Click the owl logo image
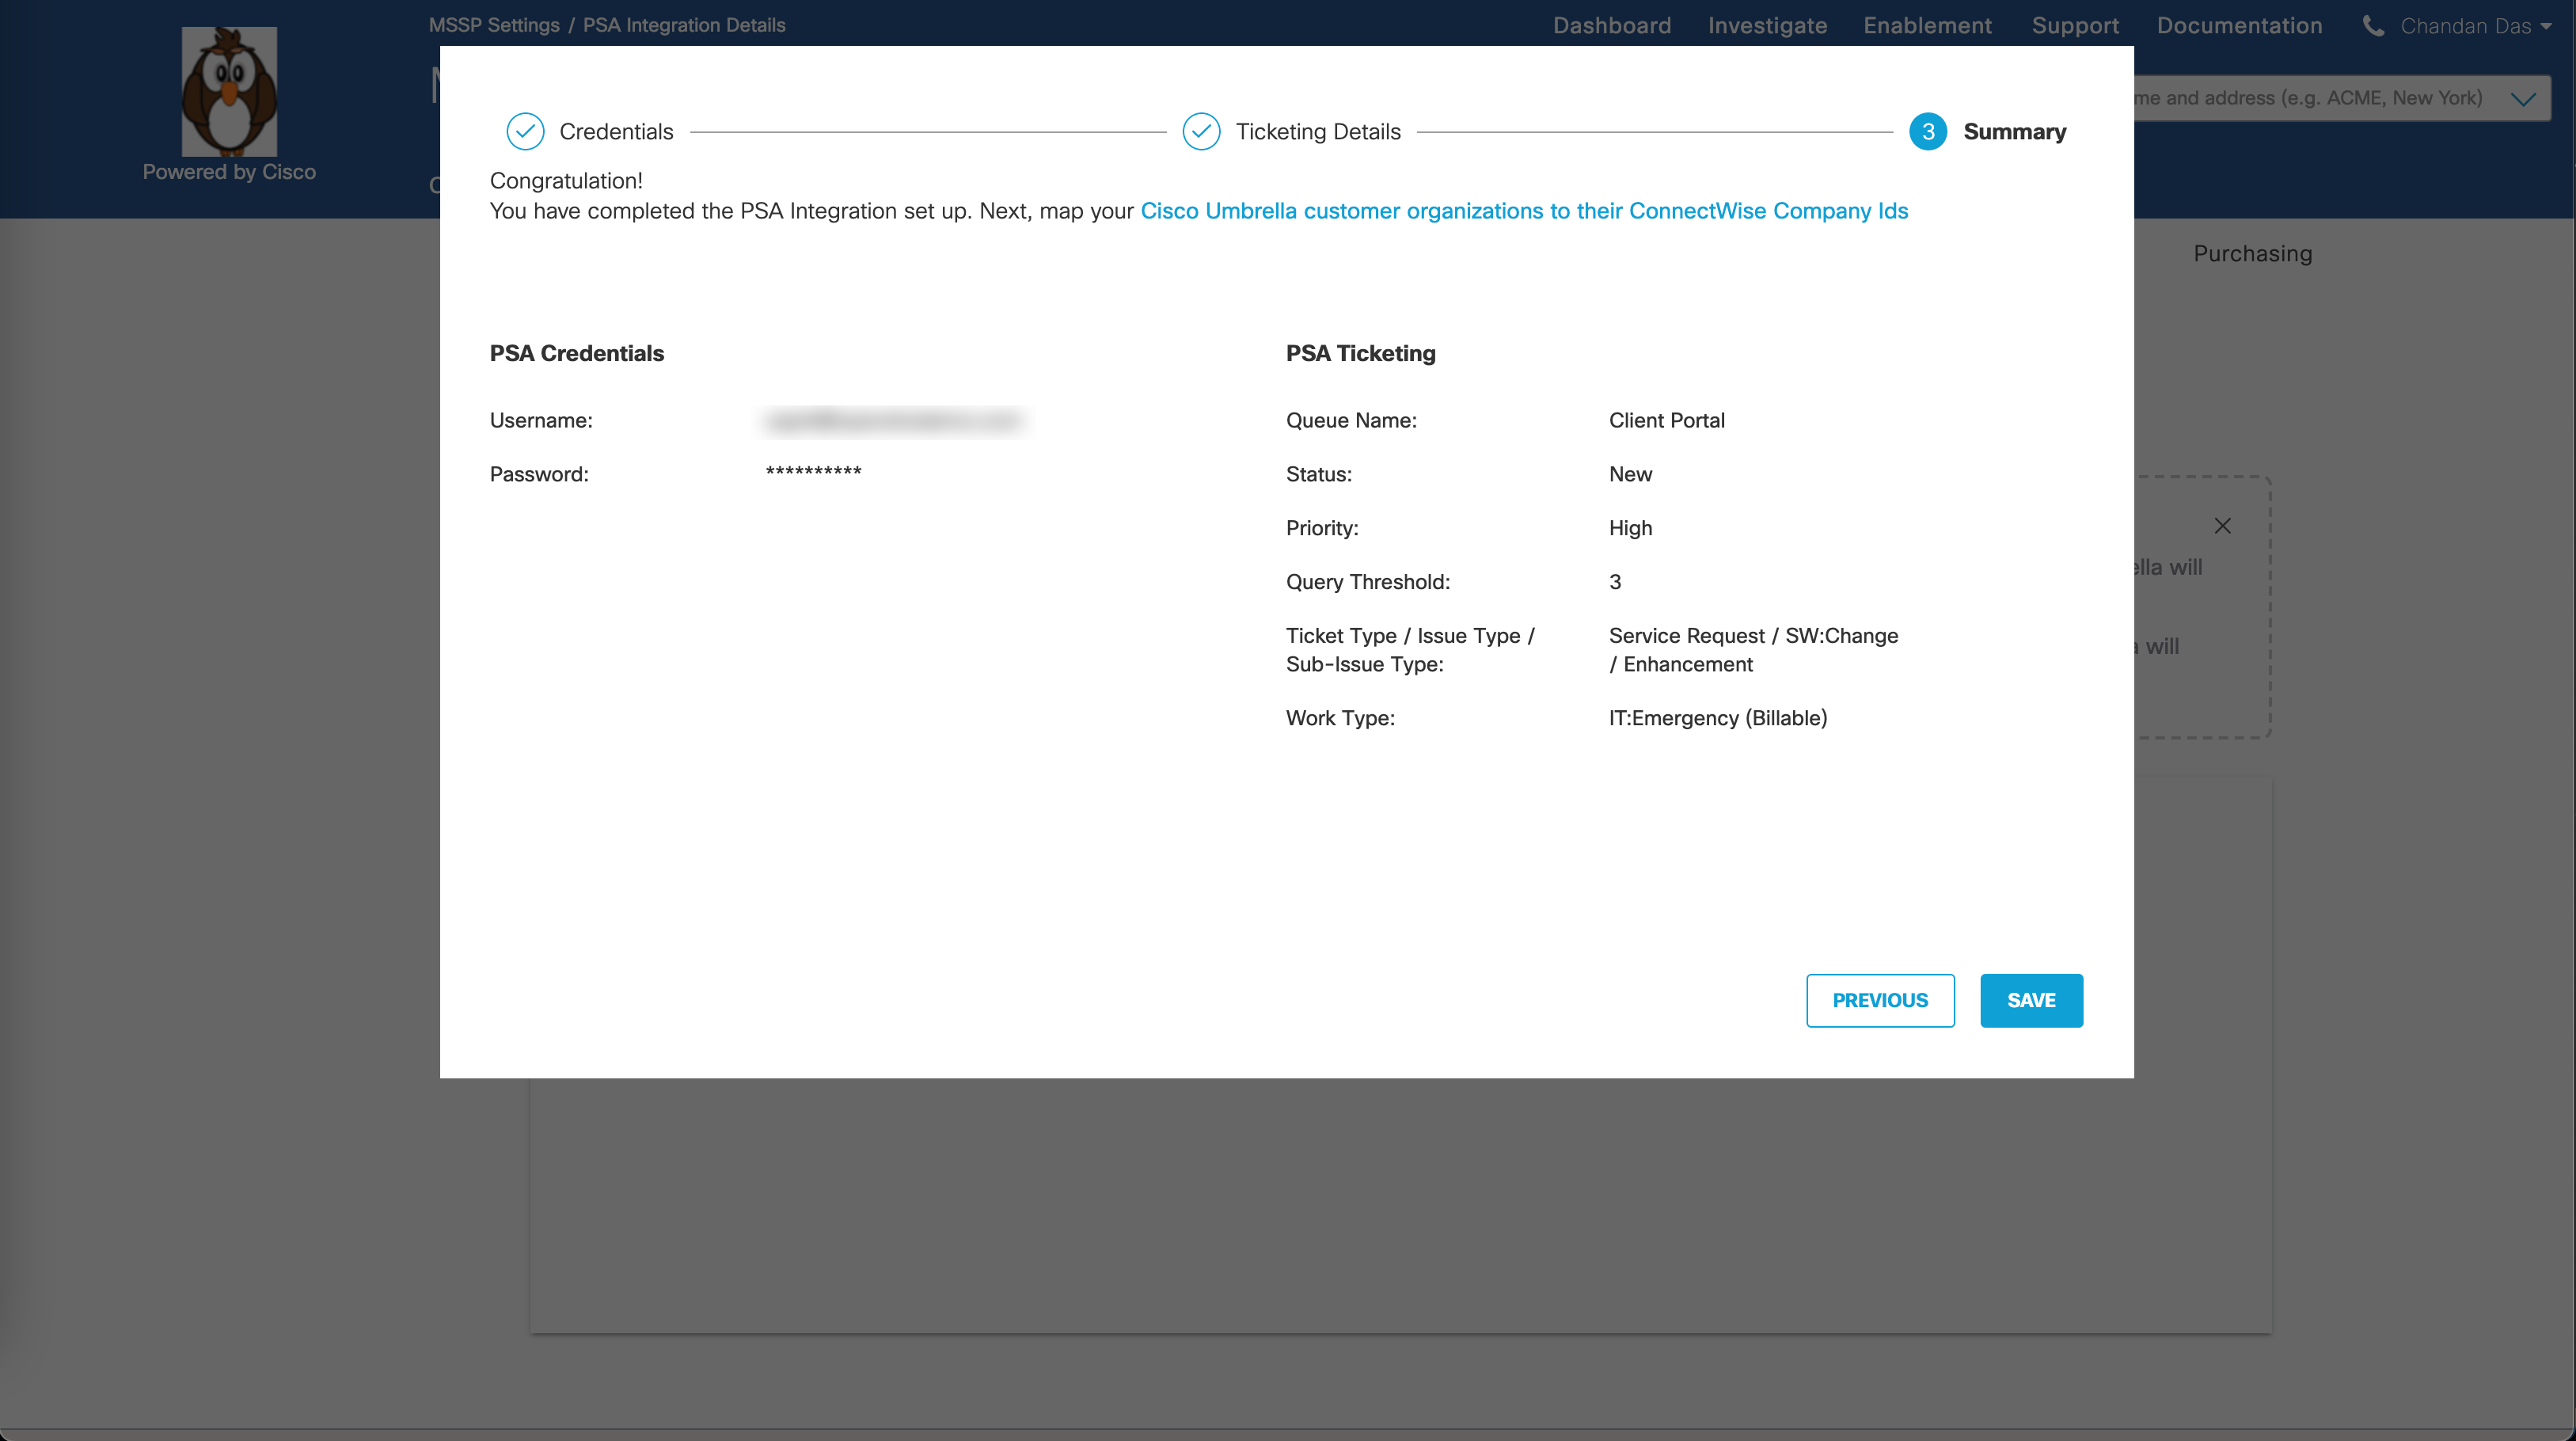 coord(229,91)
